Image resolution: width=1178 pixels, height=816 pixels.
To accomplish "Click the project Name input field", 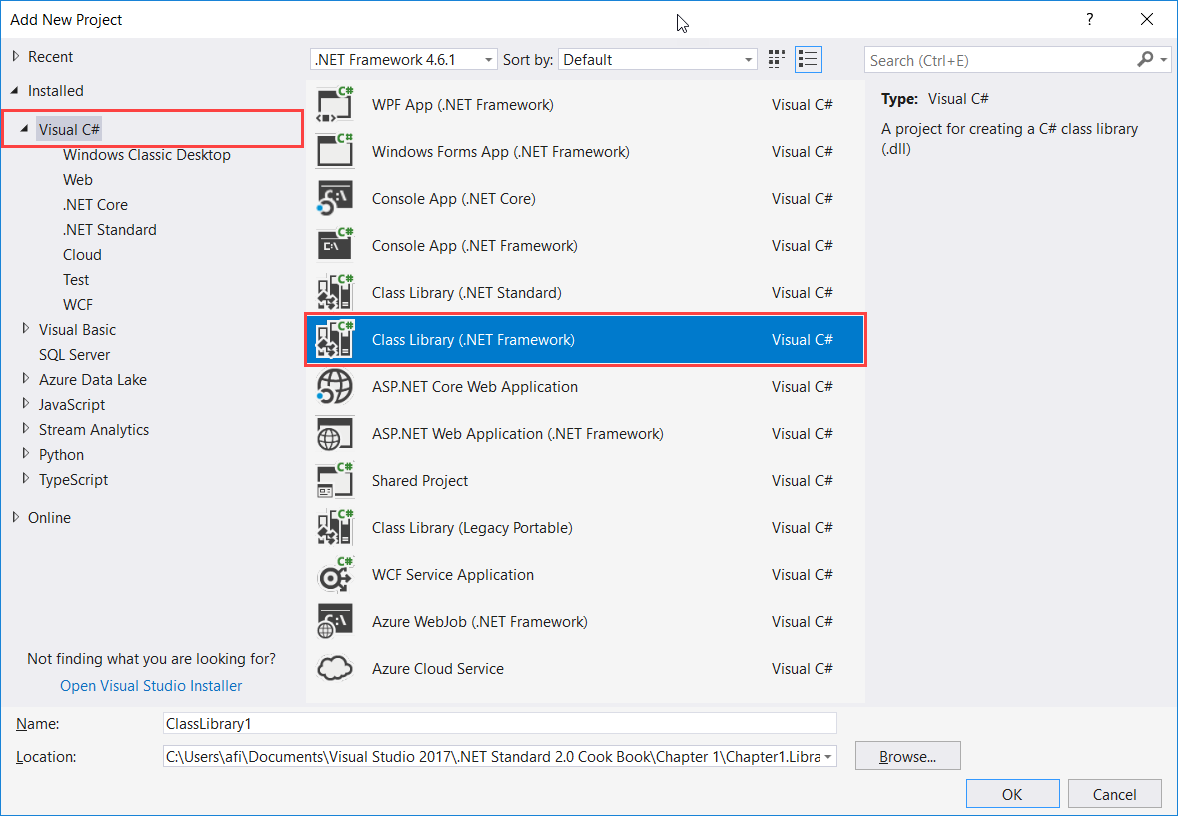I will (x=500, y=724).
